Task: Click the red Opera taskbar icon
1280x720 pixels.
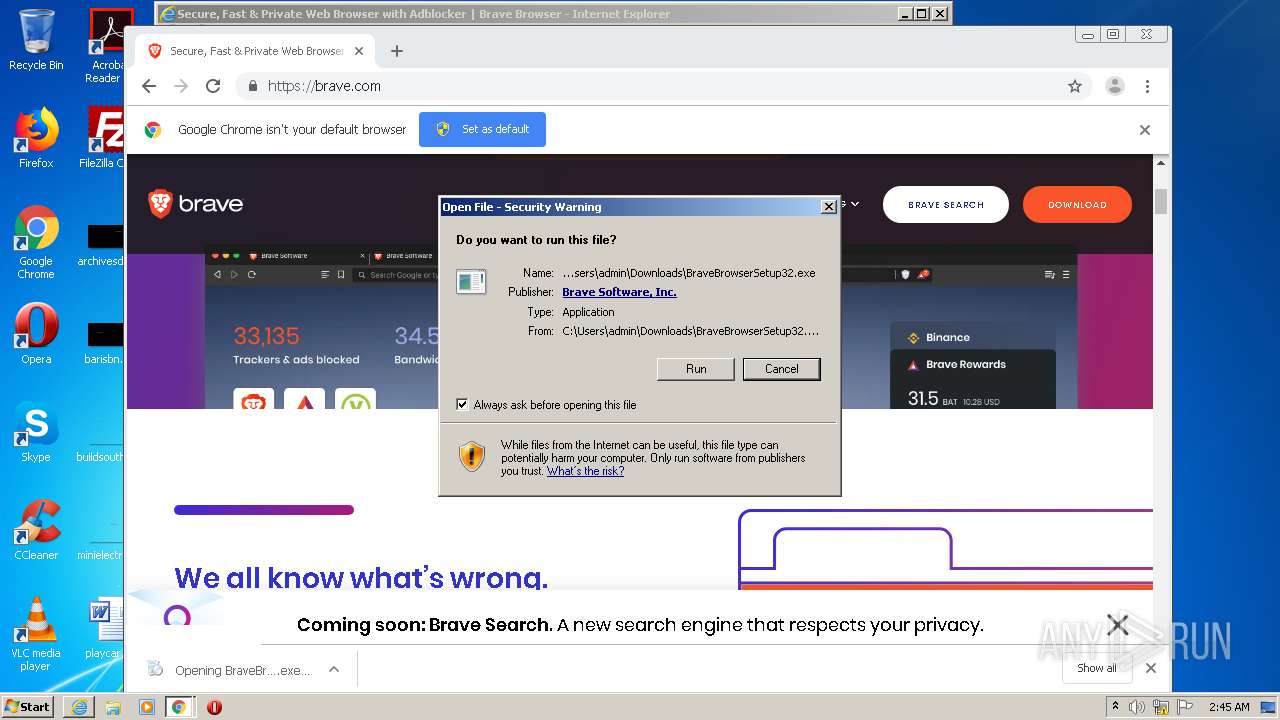Action: coord(214,707)
